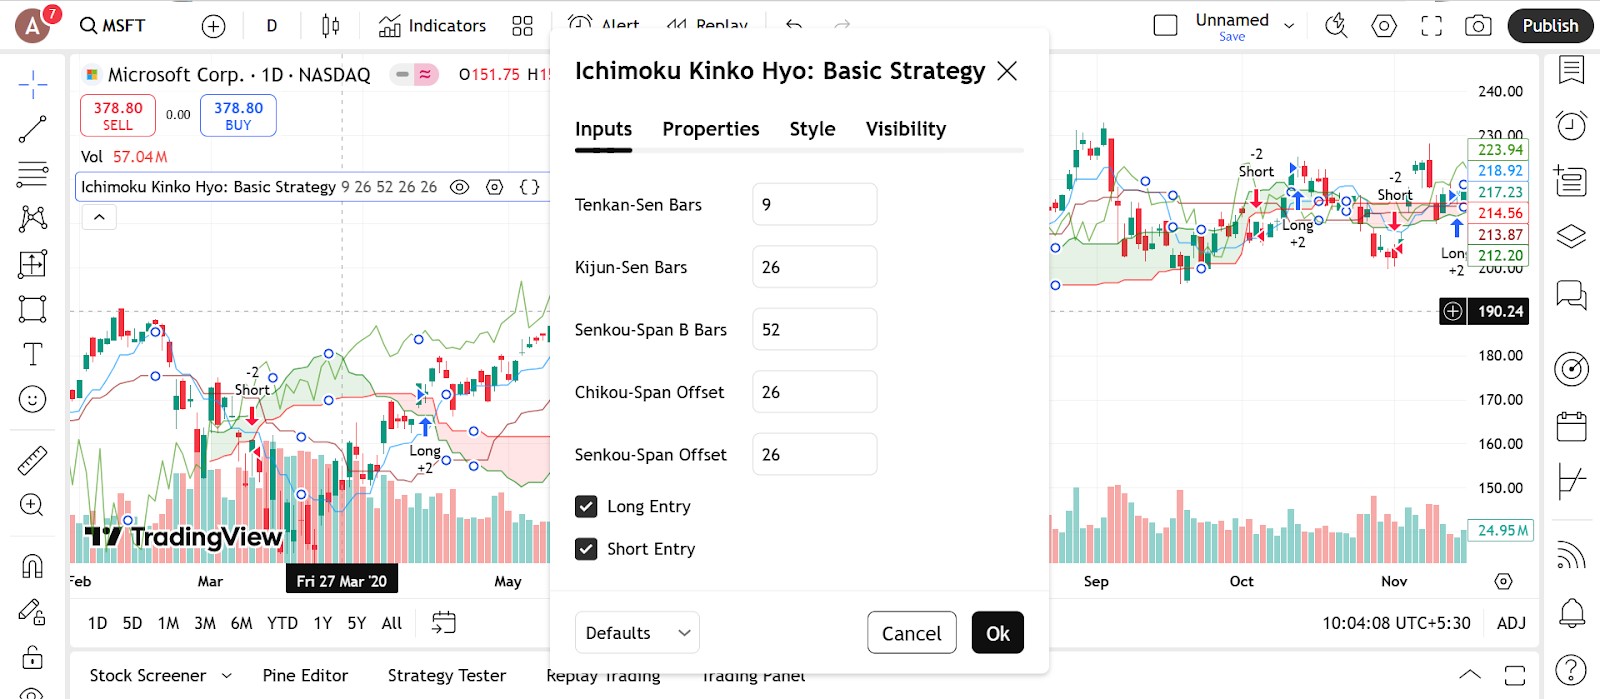This screenshot has width=1600, height=699.
Task: Toggle Ichimoku strategy visibility eye icon
Action: (x=459, y=187)
